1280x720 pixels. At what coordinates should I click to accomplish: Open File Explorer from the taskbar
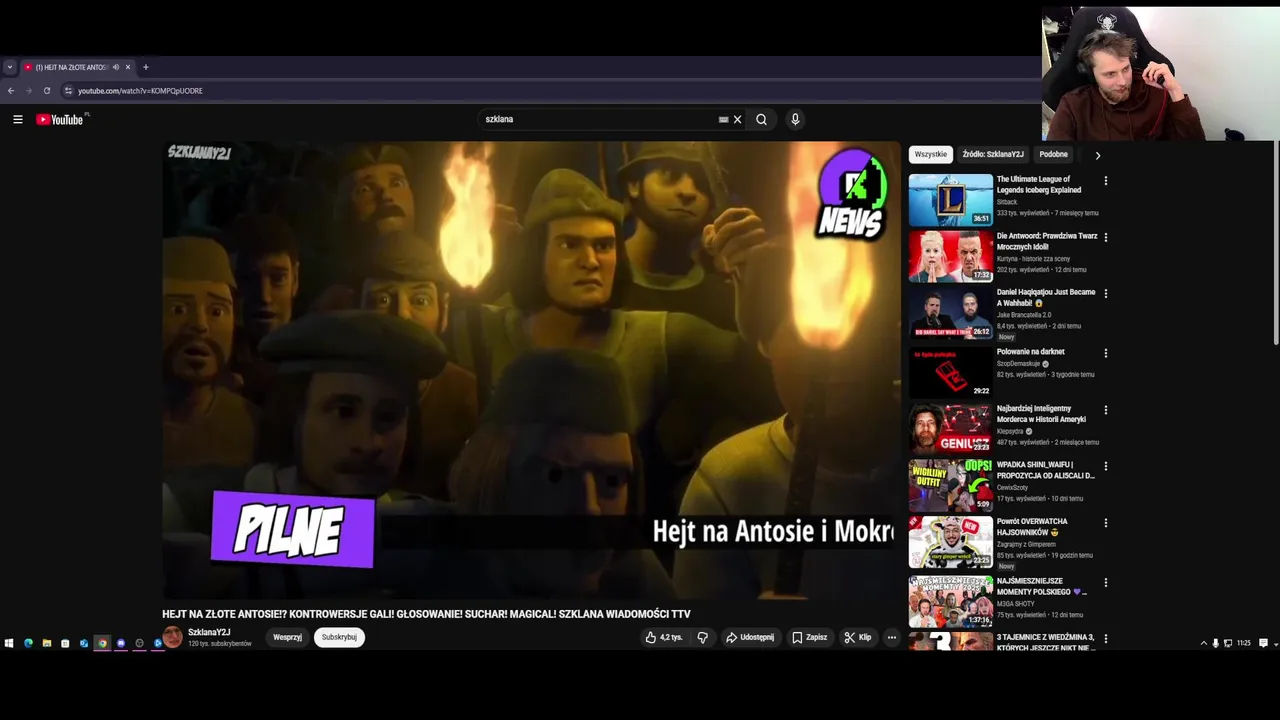[x=46, y=643]
